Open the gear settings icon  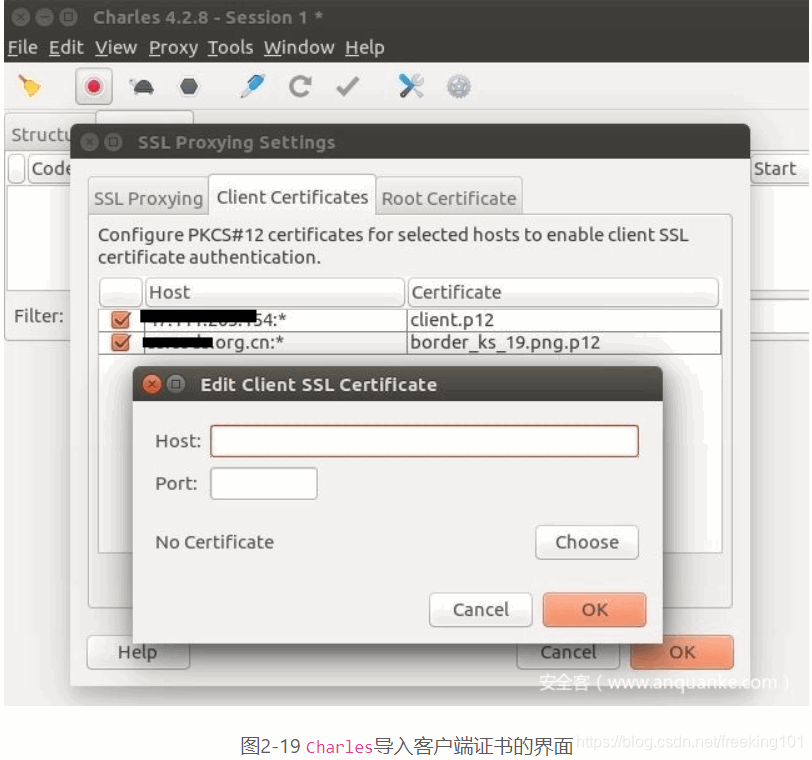pyautogui.click(x=459, y=86)
